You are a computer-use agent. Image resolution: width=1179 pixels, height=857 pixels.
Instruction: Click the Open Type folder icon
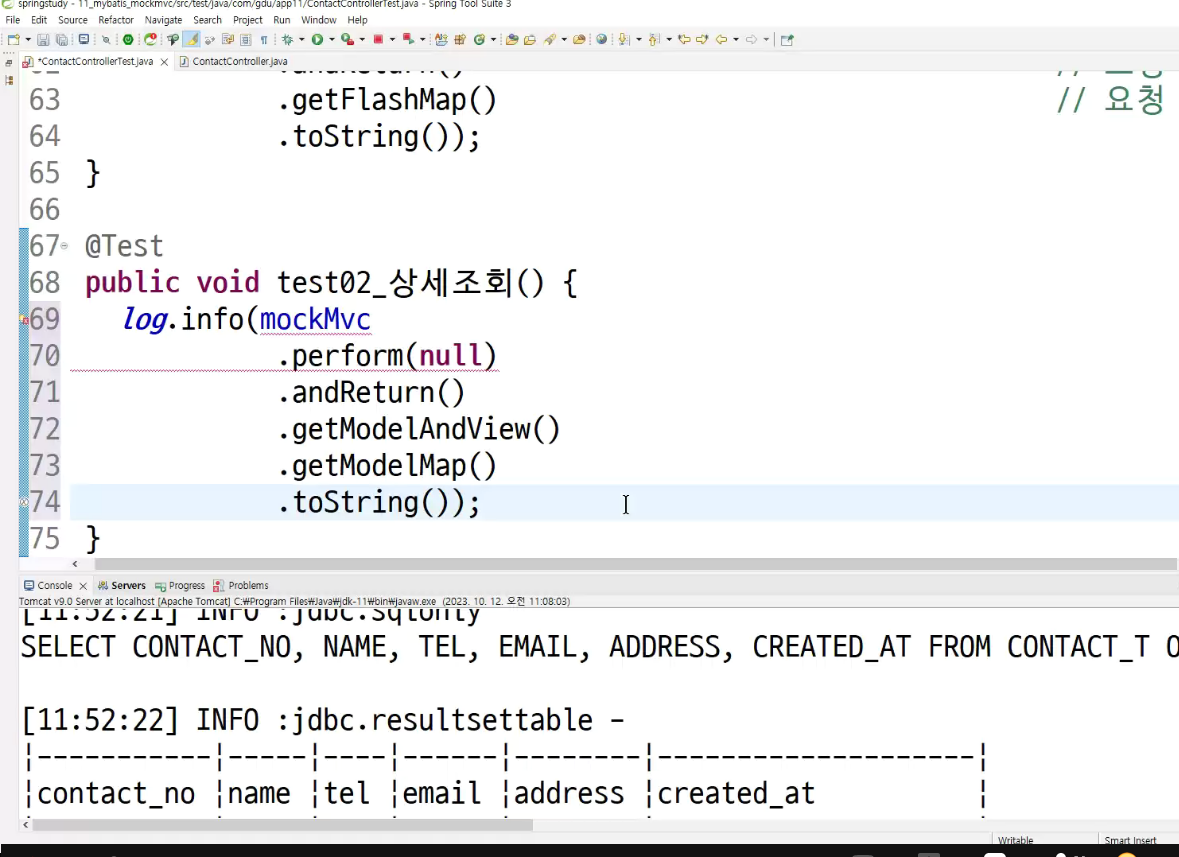tap(512, 40)
